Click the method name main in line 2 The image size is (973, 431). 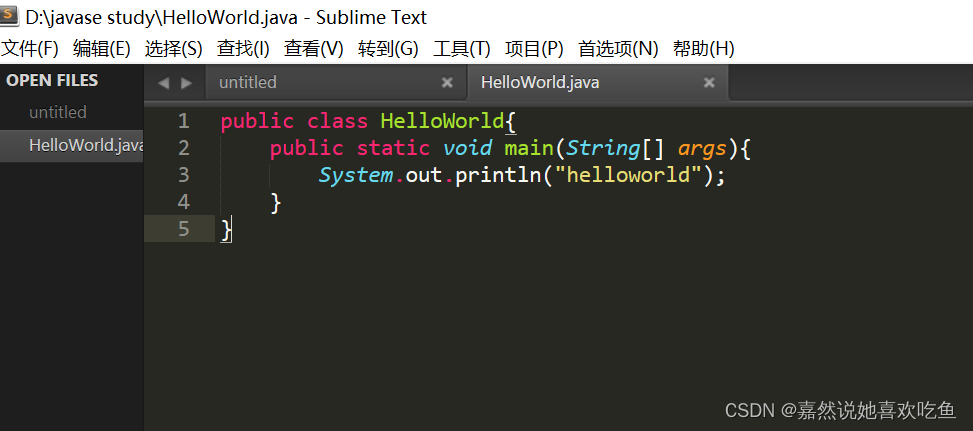tap(529, 148)
